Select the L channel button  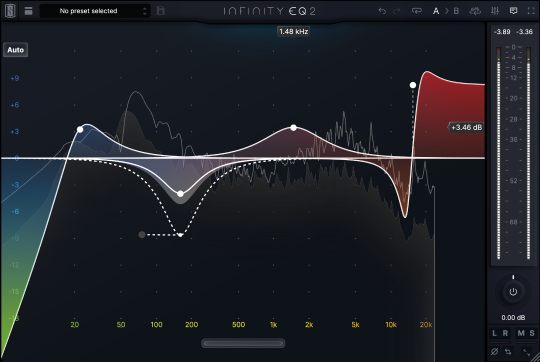pos(494,333)
